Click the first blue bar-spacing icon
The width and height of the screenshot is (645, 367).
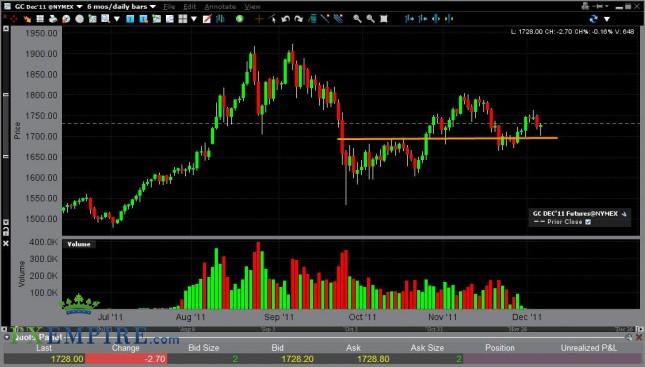(x=409, y=19)
